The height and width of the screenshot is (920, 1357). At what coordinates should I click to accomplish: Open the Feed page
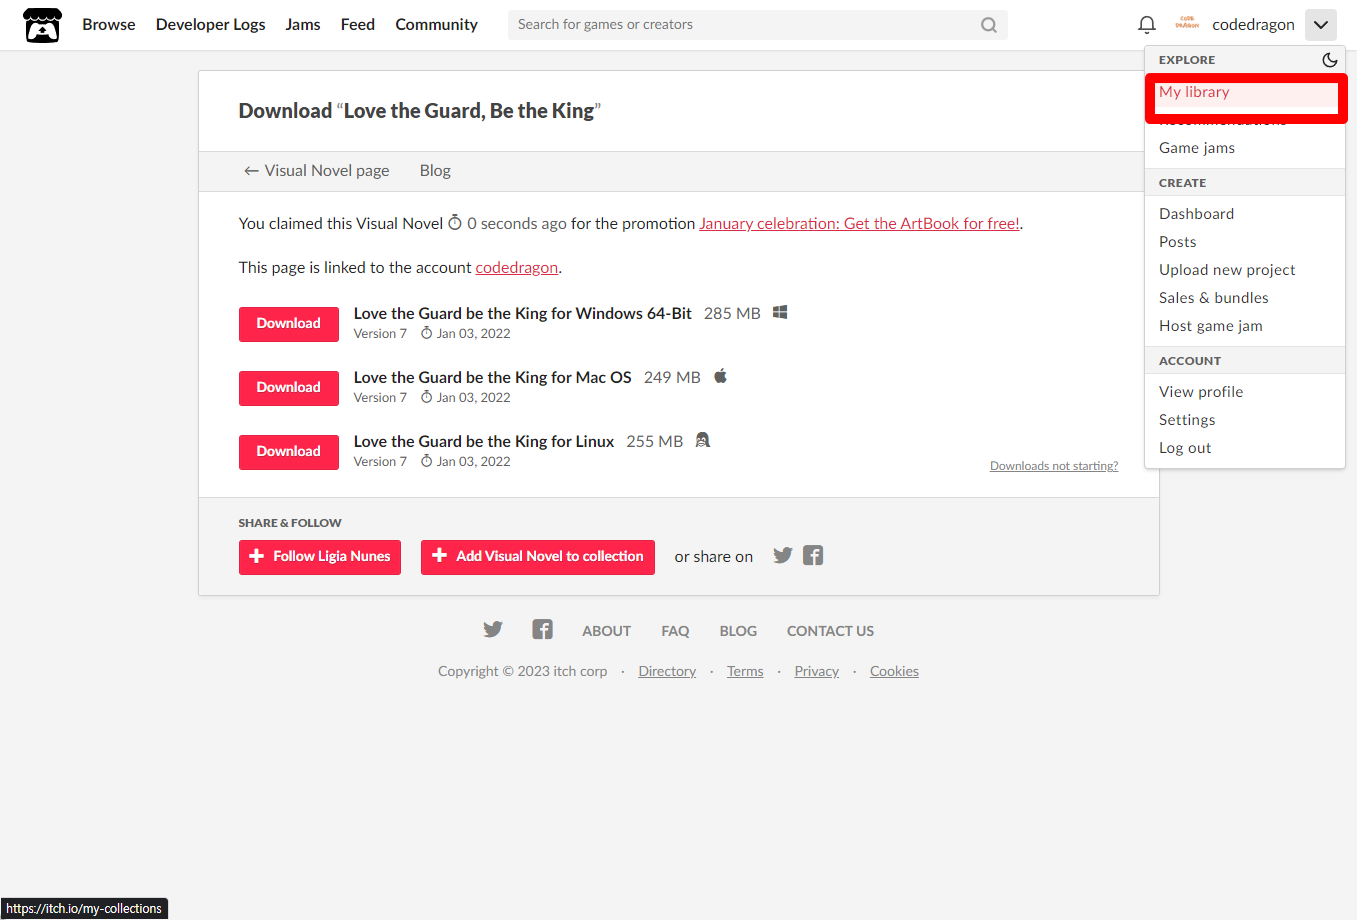(358, 24)
